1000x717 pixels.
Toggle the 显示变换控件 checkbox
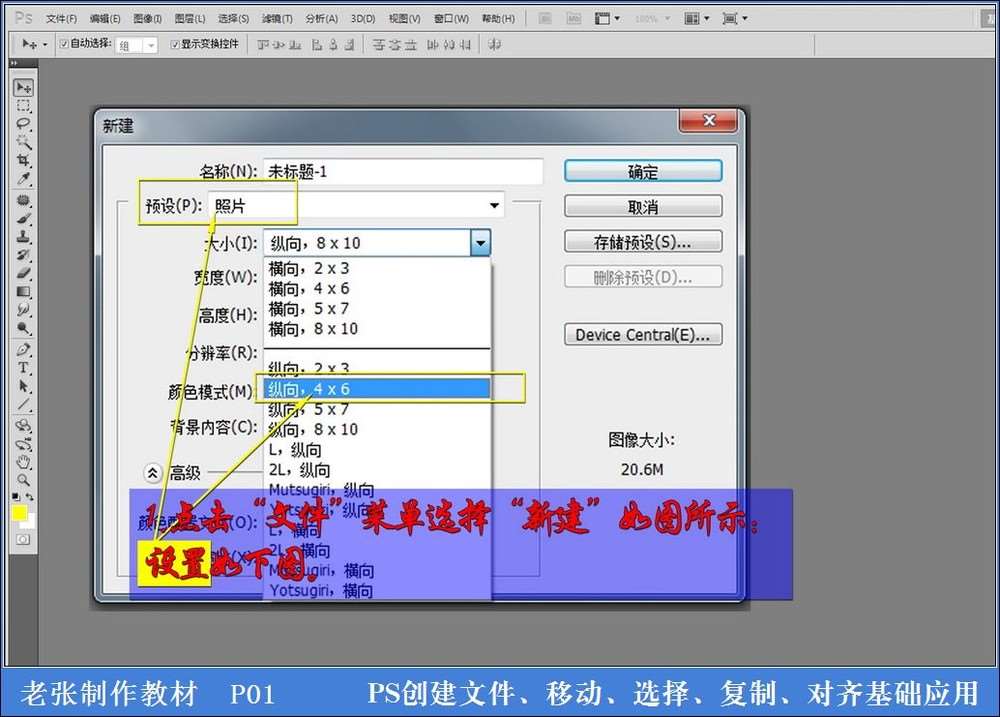(x=175, y=43)
